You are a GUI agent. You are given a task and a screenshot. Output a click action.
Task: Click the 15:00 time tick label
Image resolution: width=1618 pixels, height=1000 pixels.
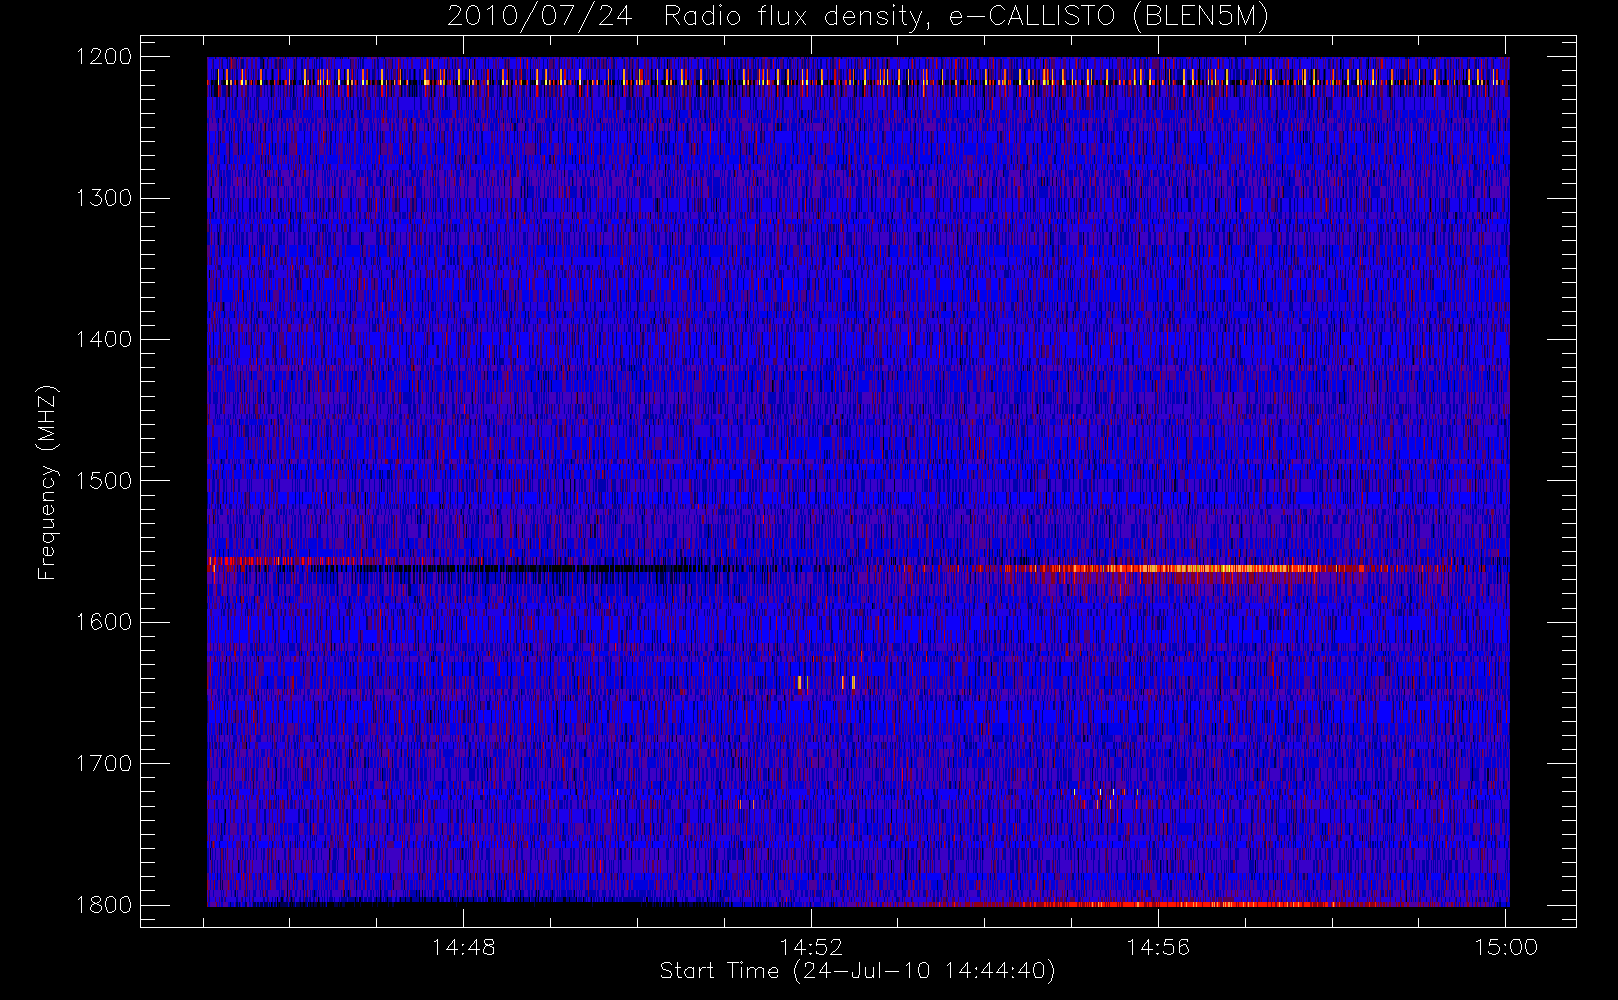[1506, 947]
